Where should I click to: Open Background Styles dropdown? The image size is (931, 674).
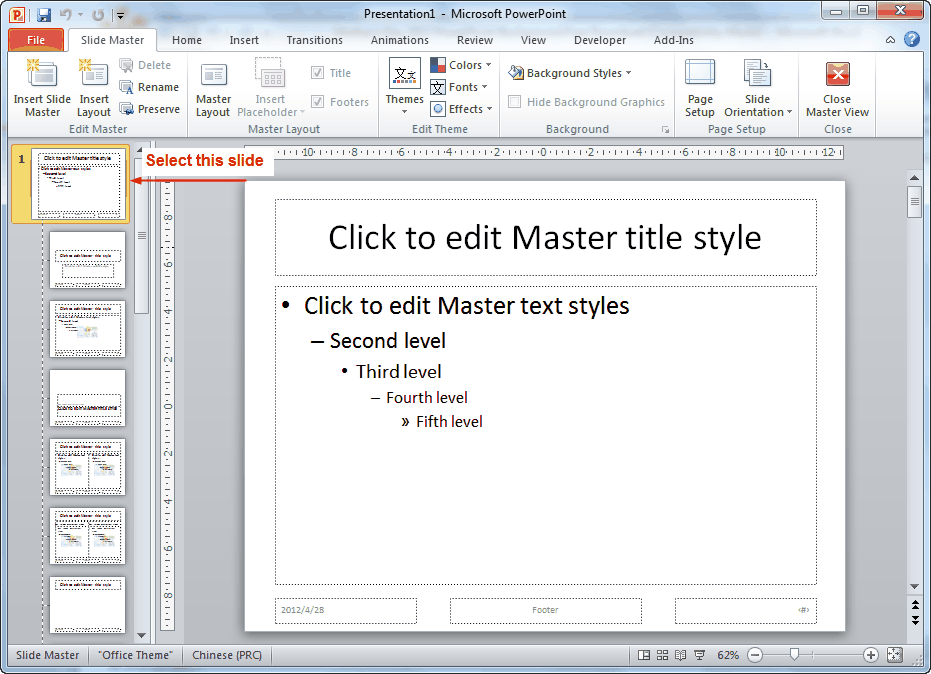570,73
